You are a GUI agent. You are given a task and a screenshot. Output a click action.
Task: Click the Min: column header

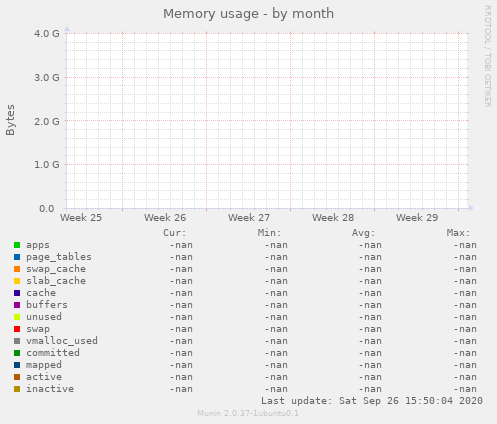pos(269,233)
